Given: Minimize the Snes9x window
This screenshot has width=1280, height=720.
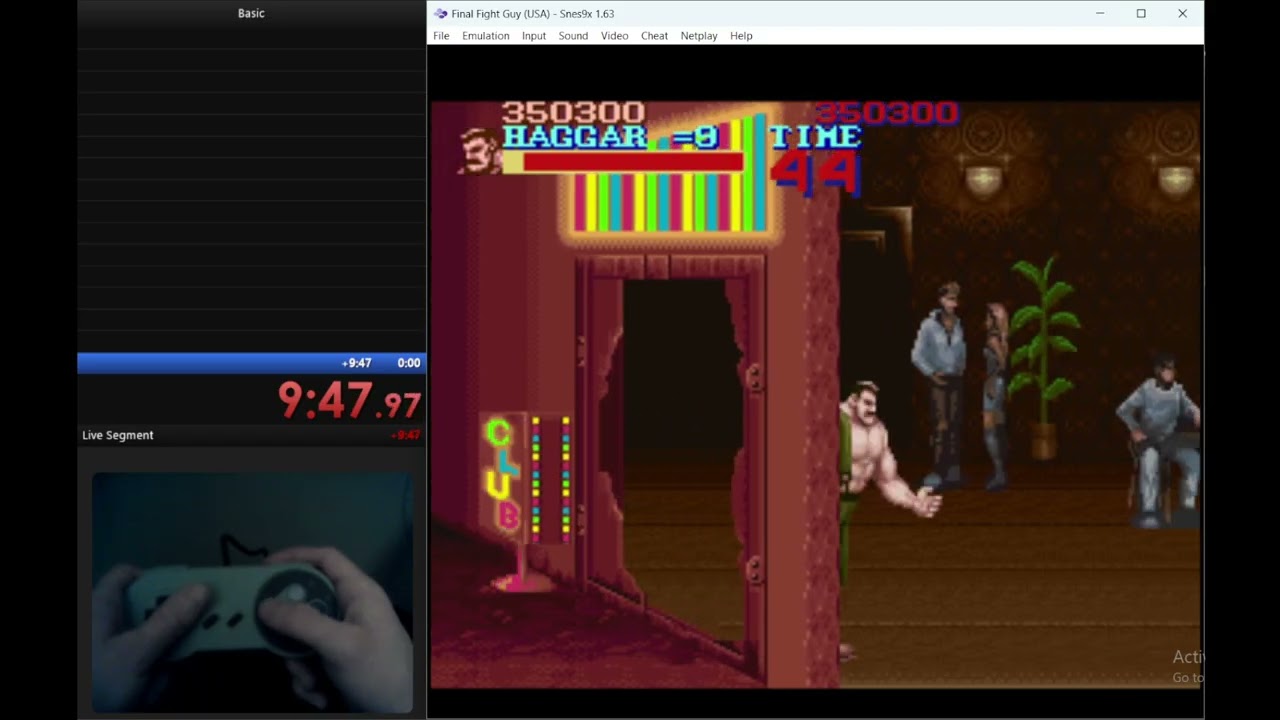Looking at the screenshot, I should pyautogui.click(x=1100, y=14).
